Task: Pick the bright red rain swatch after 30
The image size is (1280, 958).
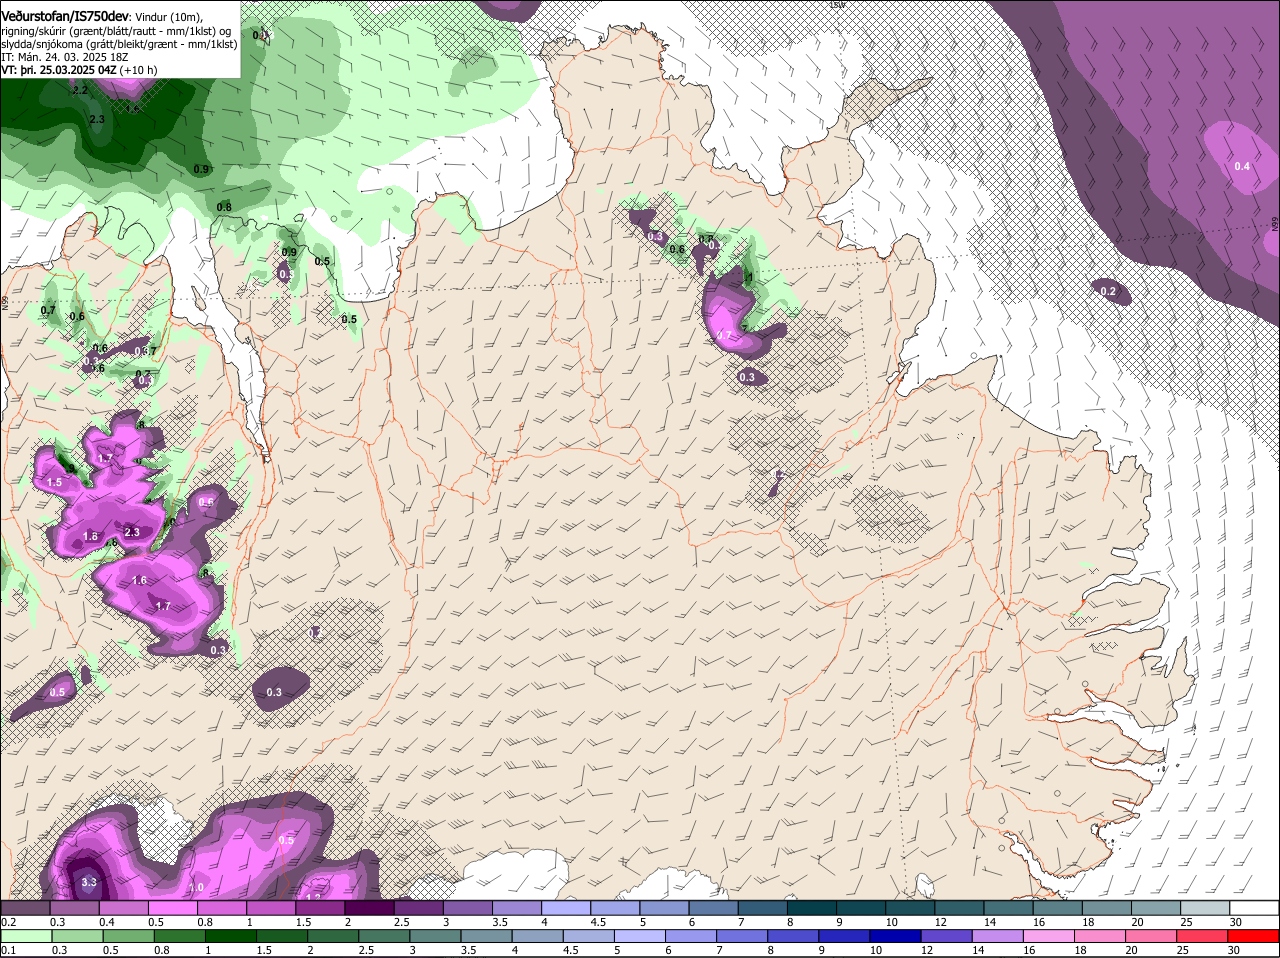Action: (1255, 936)
